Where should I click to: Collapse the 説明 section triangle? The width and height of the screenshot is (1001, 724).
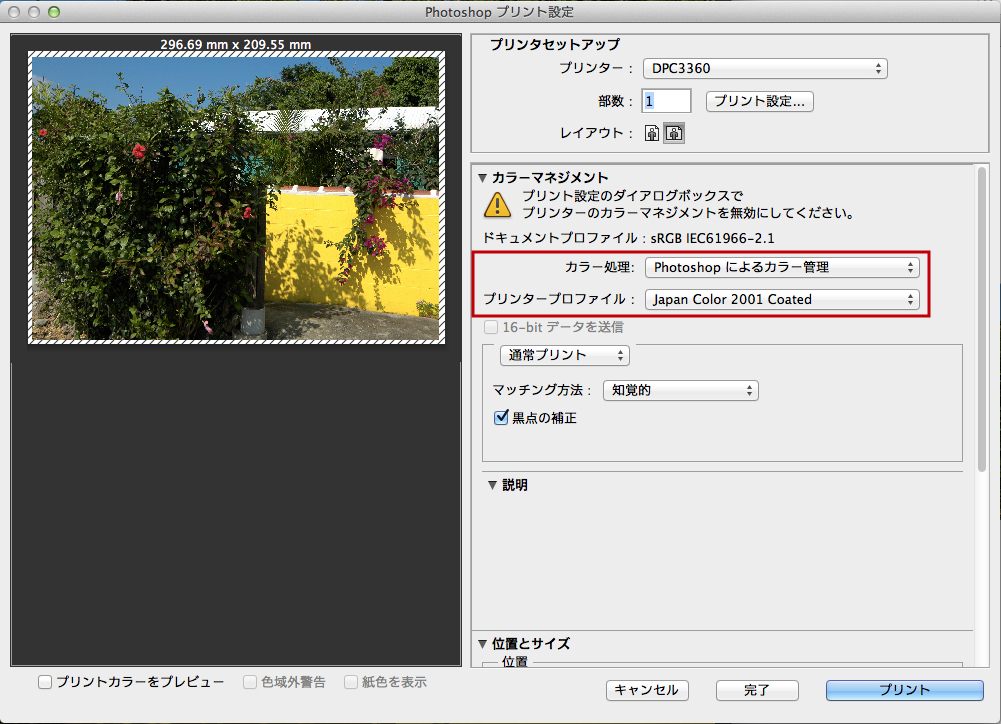pos(492,485)
